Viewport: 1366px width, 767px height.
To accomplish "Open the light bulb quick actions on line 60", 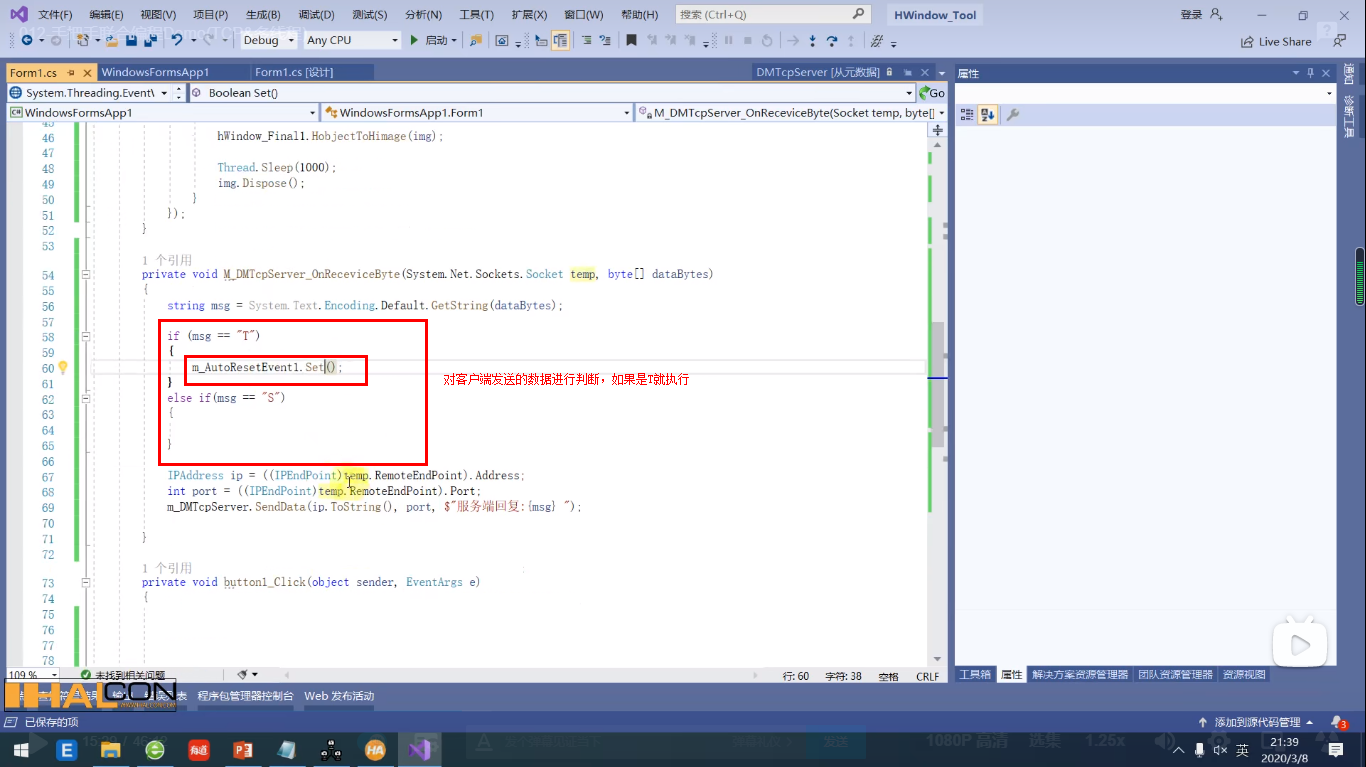I will click(63, 368).
